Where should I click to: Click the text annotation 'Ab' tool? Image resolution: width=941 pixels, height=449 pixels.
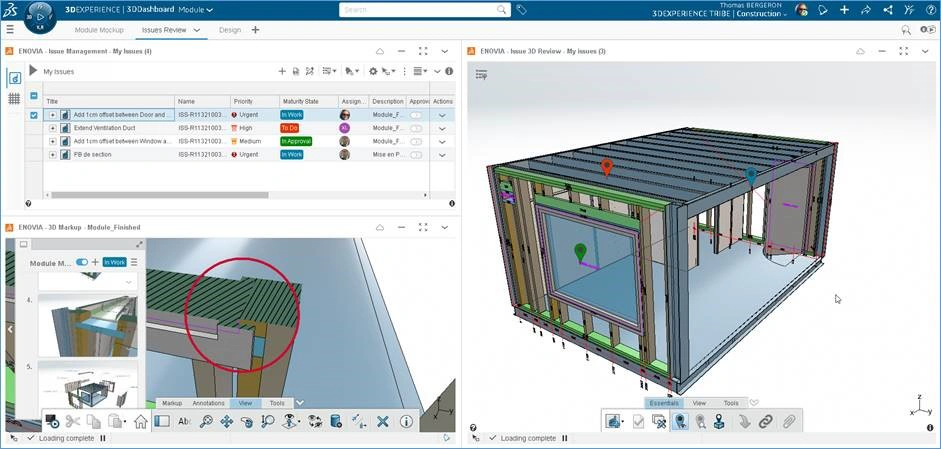tap(184, 421)
